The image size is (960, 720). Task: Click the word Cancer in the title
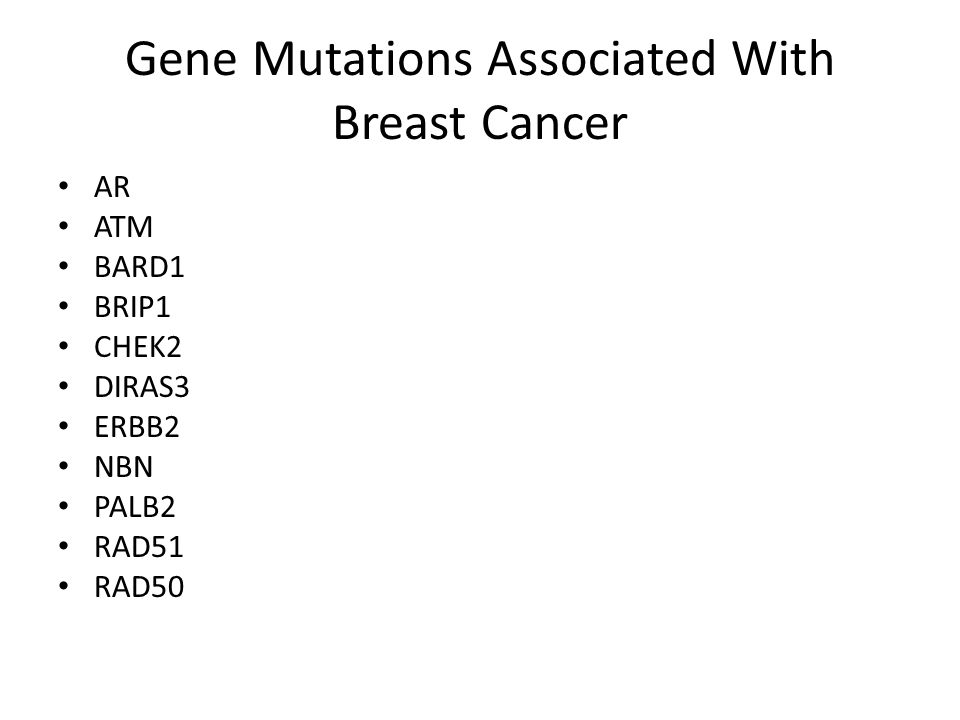(x=554, y=123)
